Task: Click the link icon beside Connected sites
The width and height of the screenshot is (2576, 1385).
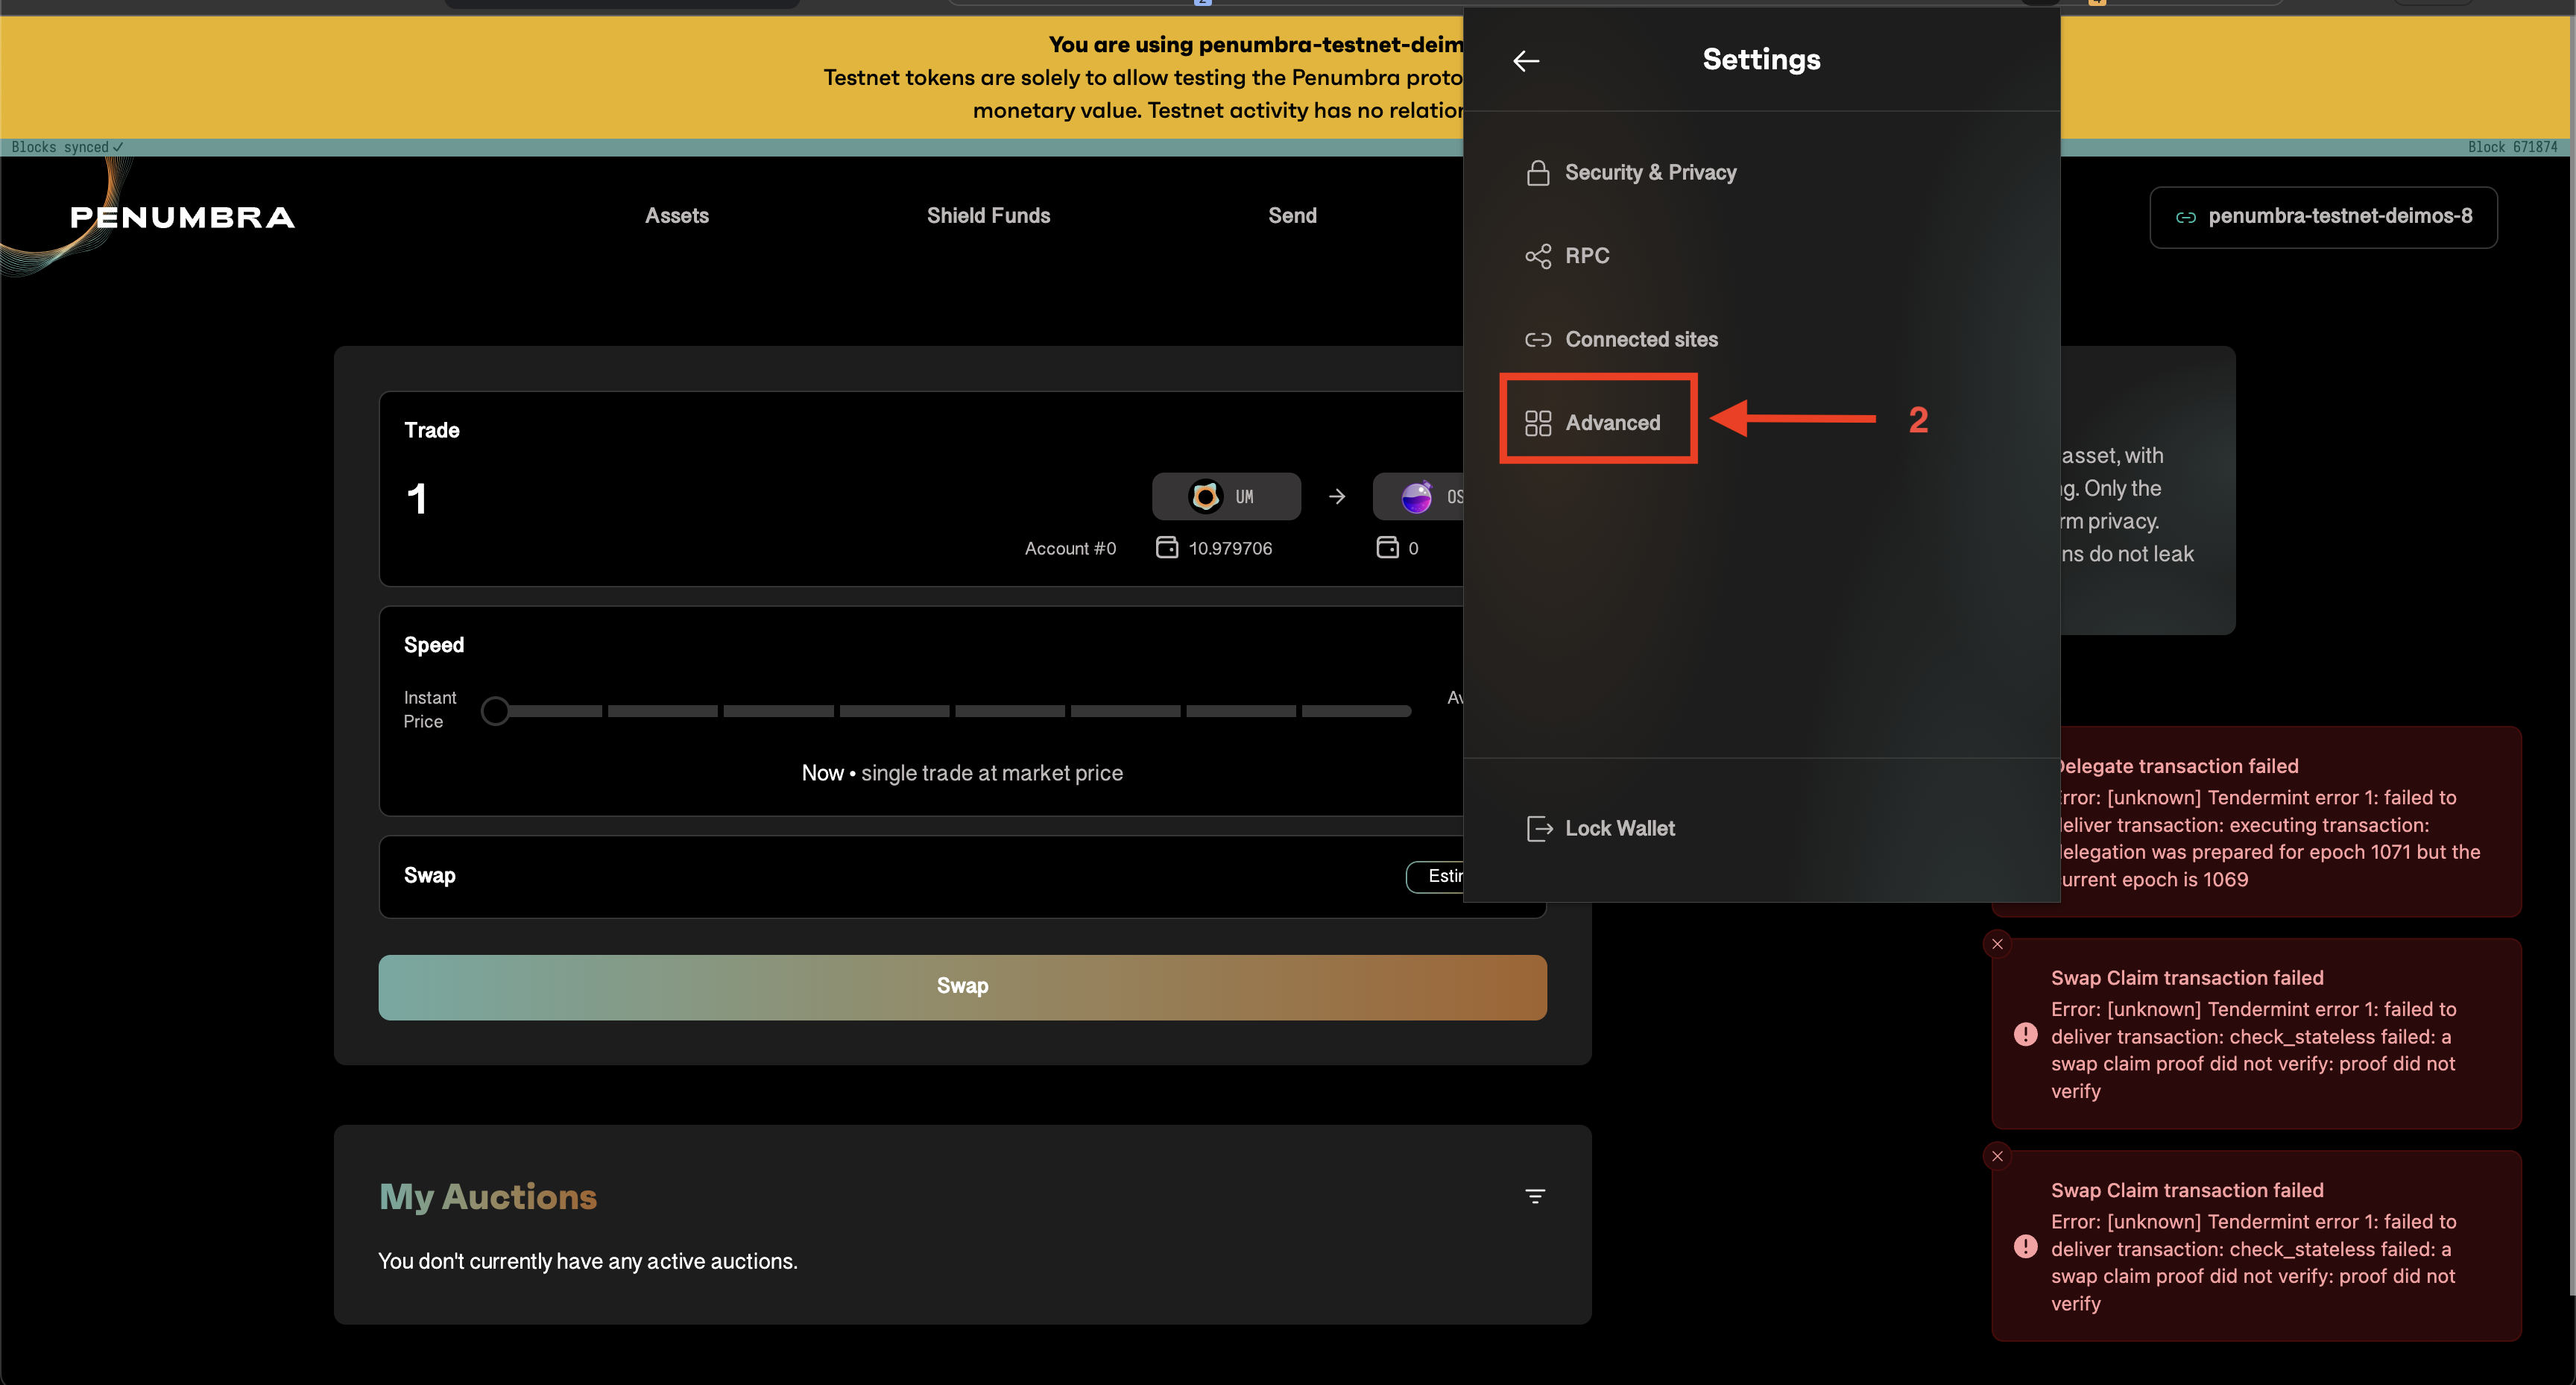Action: click(x=1538, y=340)
